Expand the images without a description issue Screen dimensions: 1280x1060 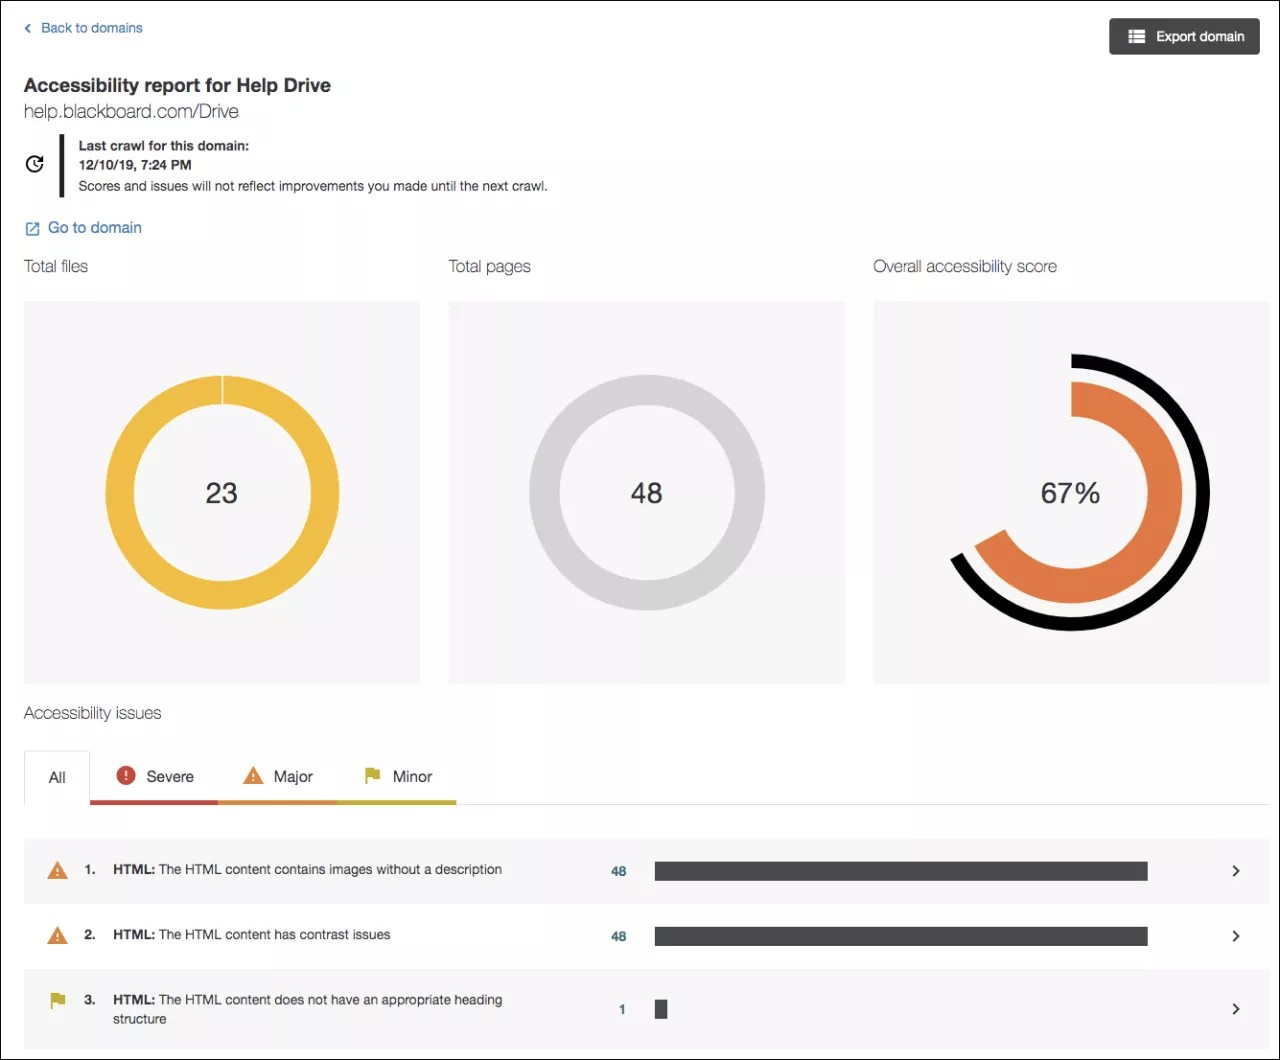click(x=1236, y=871)
